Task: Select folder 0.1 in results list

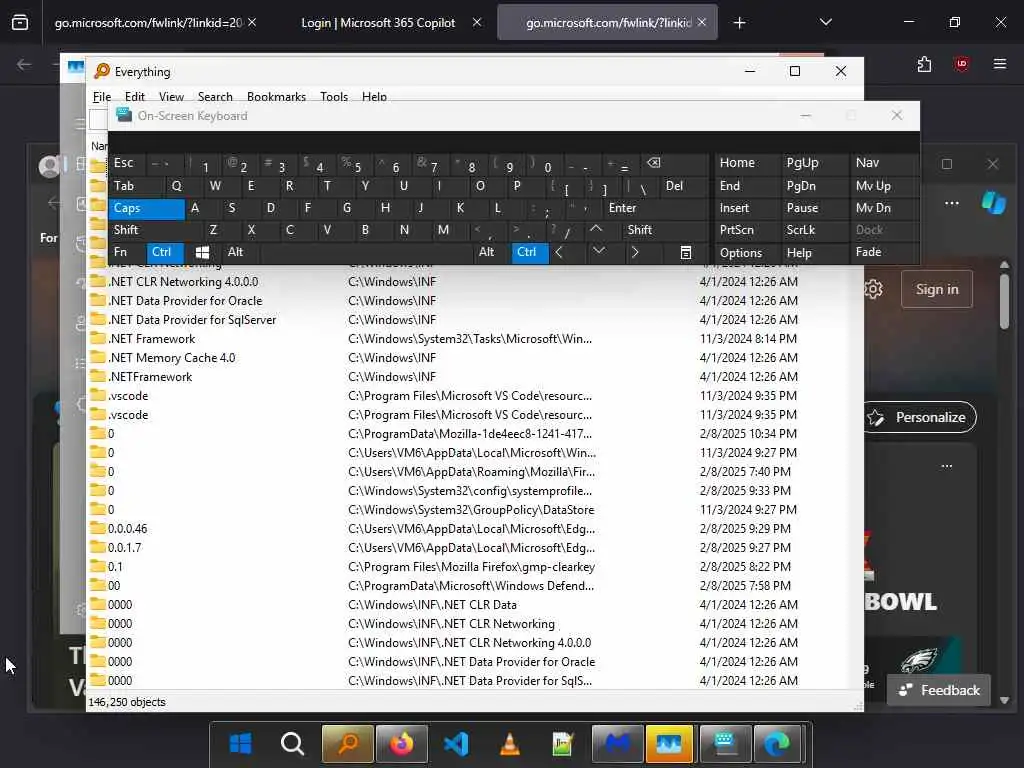Action: [x=474, y=567]
